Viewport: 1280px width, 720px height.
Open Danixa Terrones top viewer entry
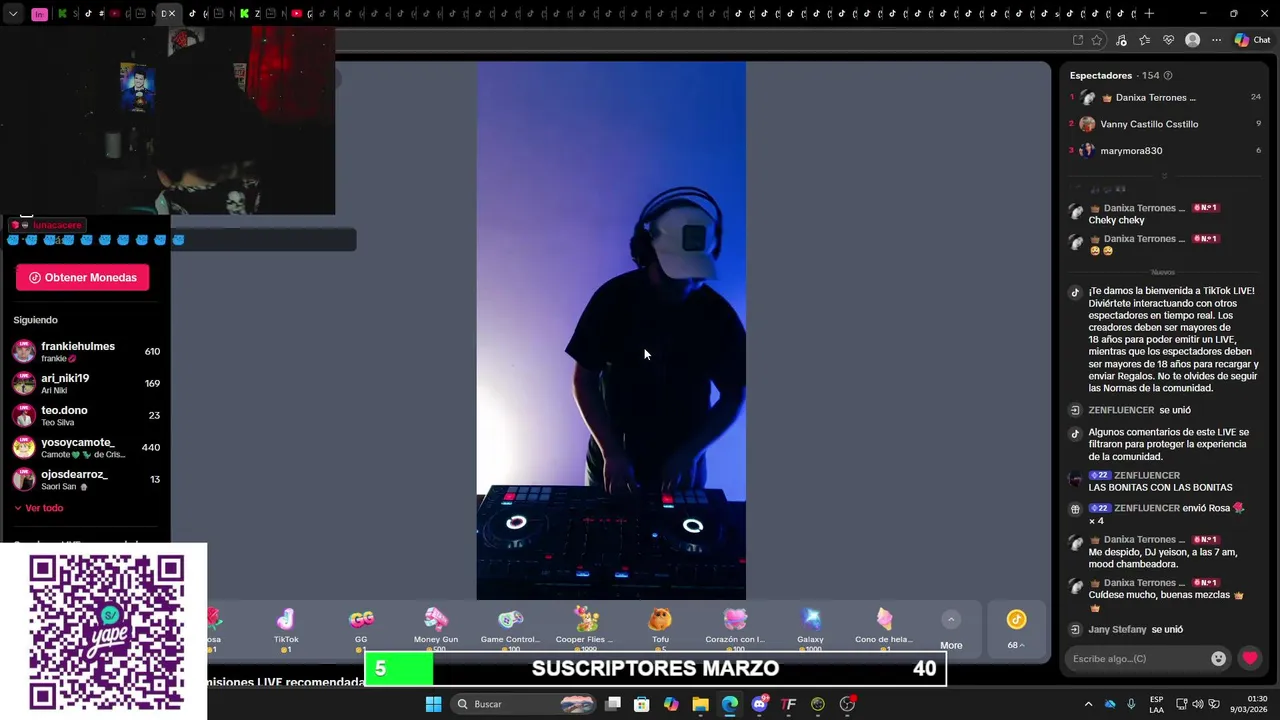click(x=1165, y=97)
